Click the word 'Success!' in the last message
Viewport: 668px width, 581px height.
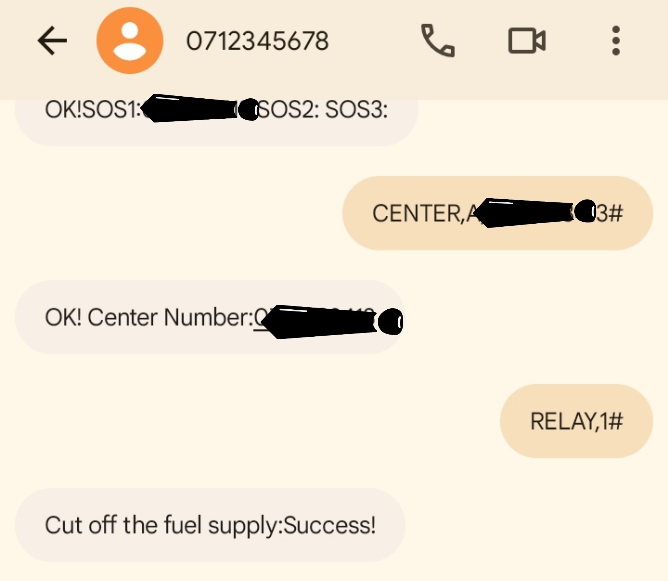click(330, 525)
